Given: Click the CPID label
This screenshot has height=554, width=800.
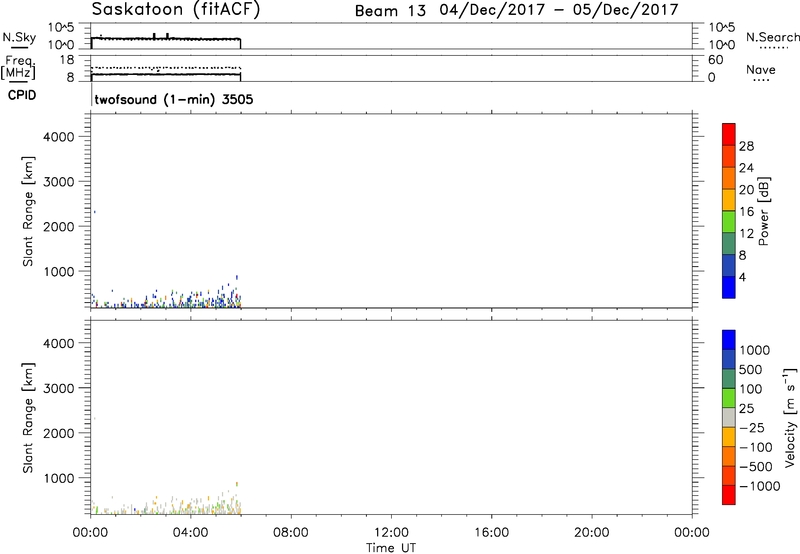Looking at the screenshot, I should tap(22, 95).
